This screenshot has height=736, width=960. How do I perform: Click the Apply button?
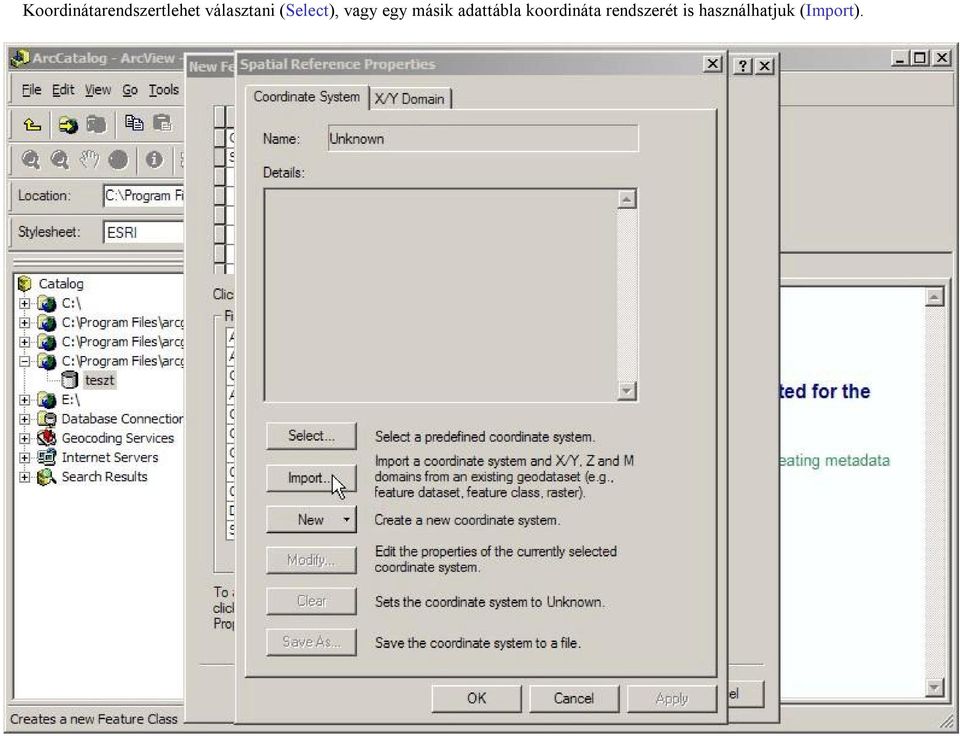pyautogui.click(x=672, y=698)
